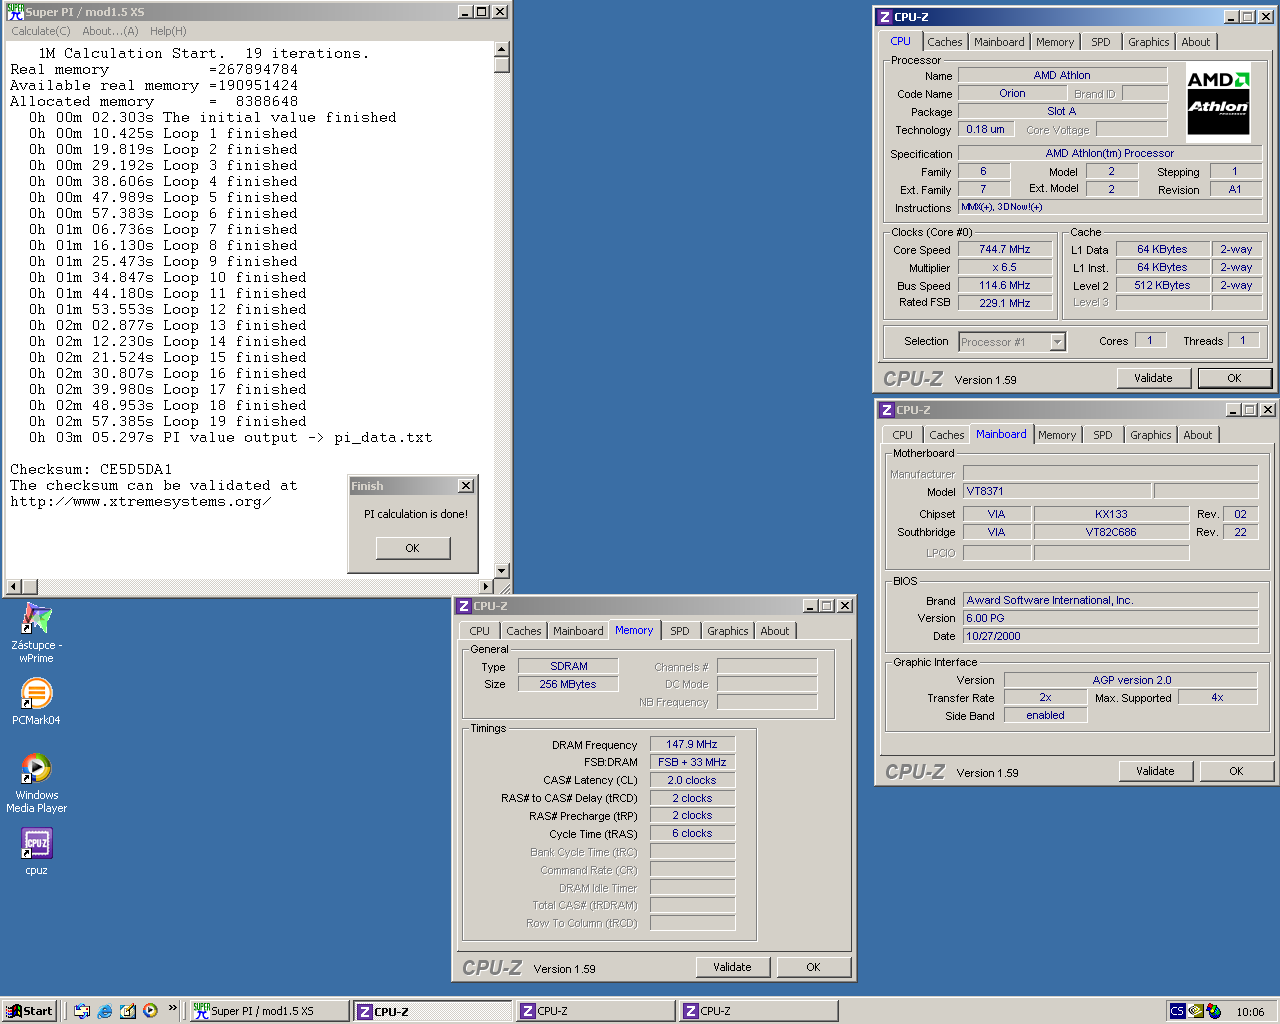
Task: Click the CS language indicator in tray
Action: click(x=1177, y=1011)
